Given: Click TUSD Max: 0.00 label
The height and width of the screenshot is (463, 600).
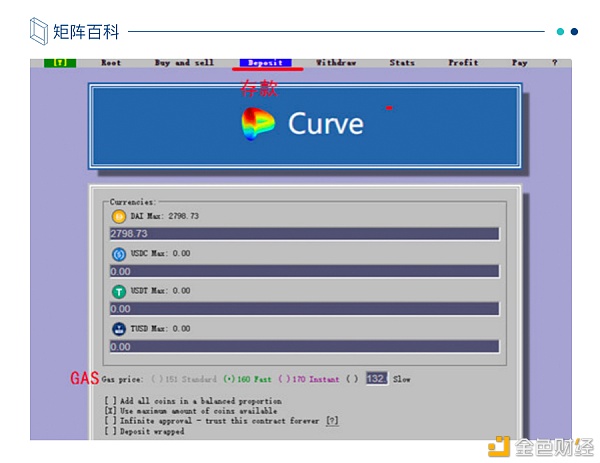Looking at the screenshot, I should click(160, 329).
